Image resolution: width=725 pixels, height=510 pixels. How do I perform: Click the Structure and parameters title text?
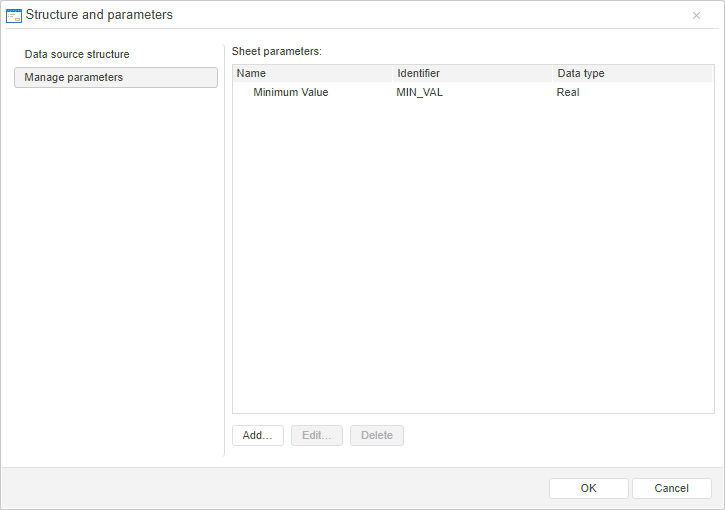(99, 15)
